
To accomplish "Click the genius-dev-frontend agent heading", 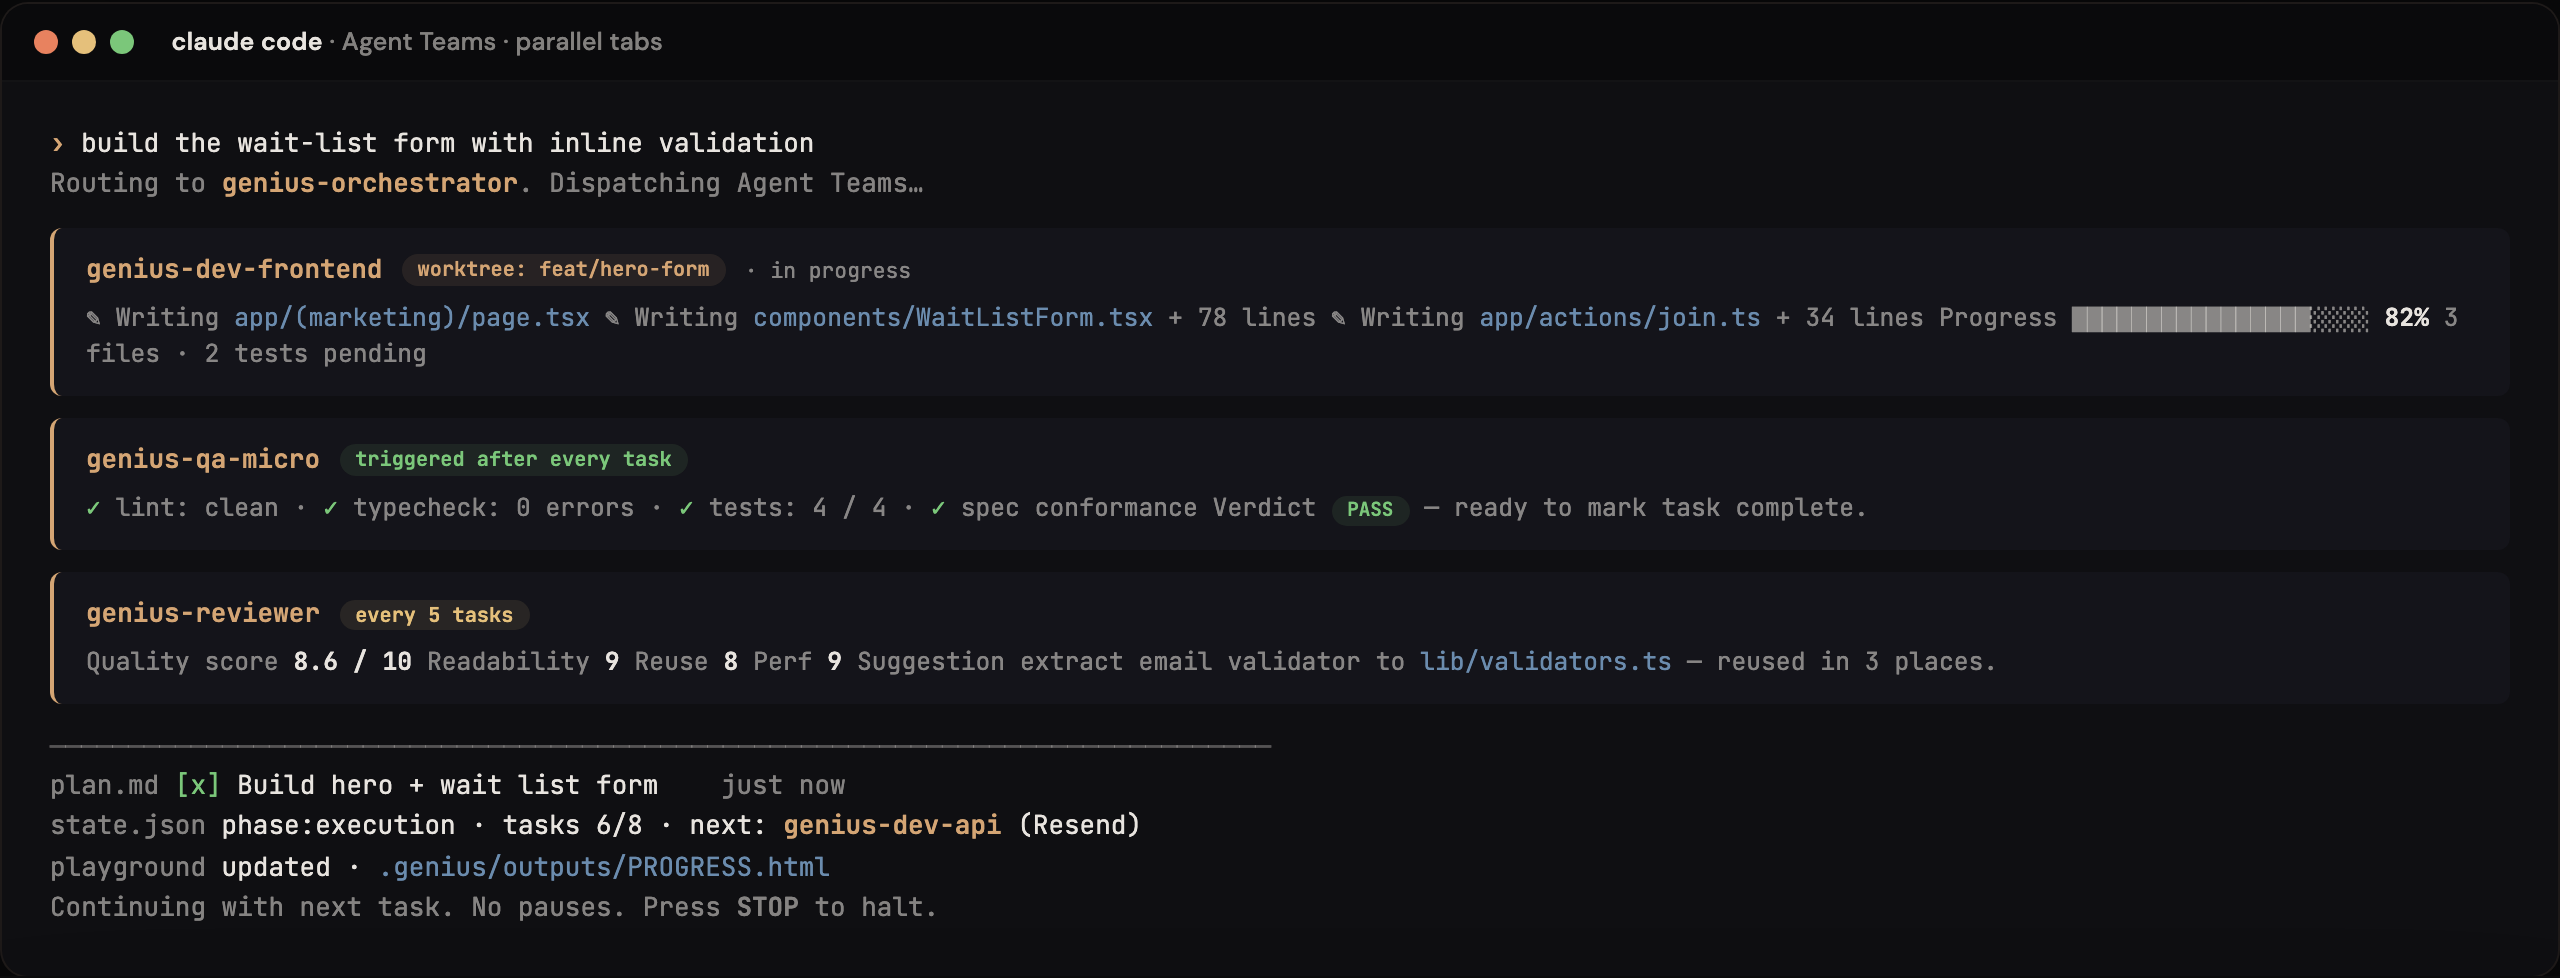I will point(234,270).
